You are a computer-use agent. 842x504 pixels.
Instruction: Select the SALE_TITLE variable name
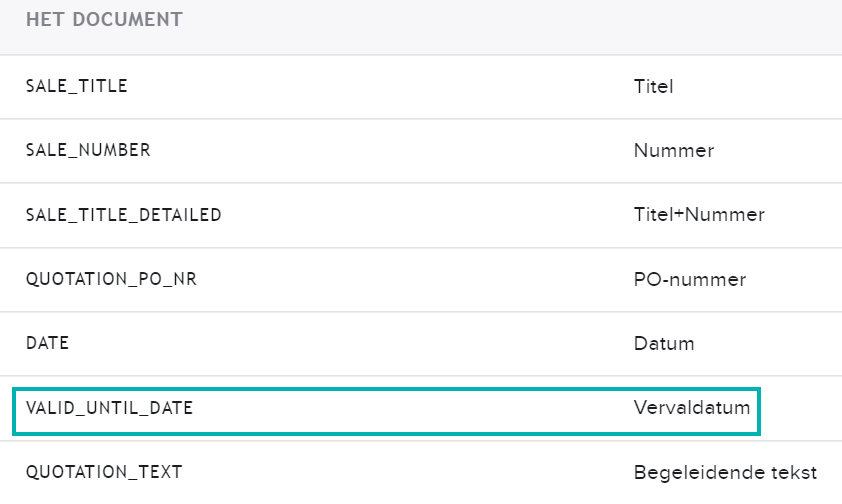(77, 86)
